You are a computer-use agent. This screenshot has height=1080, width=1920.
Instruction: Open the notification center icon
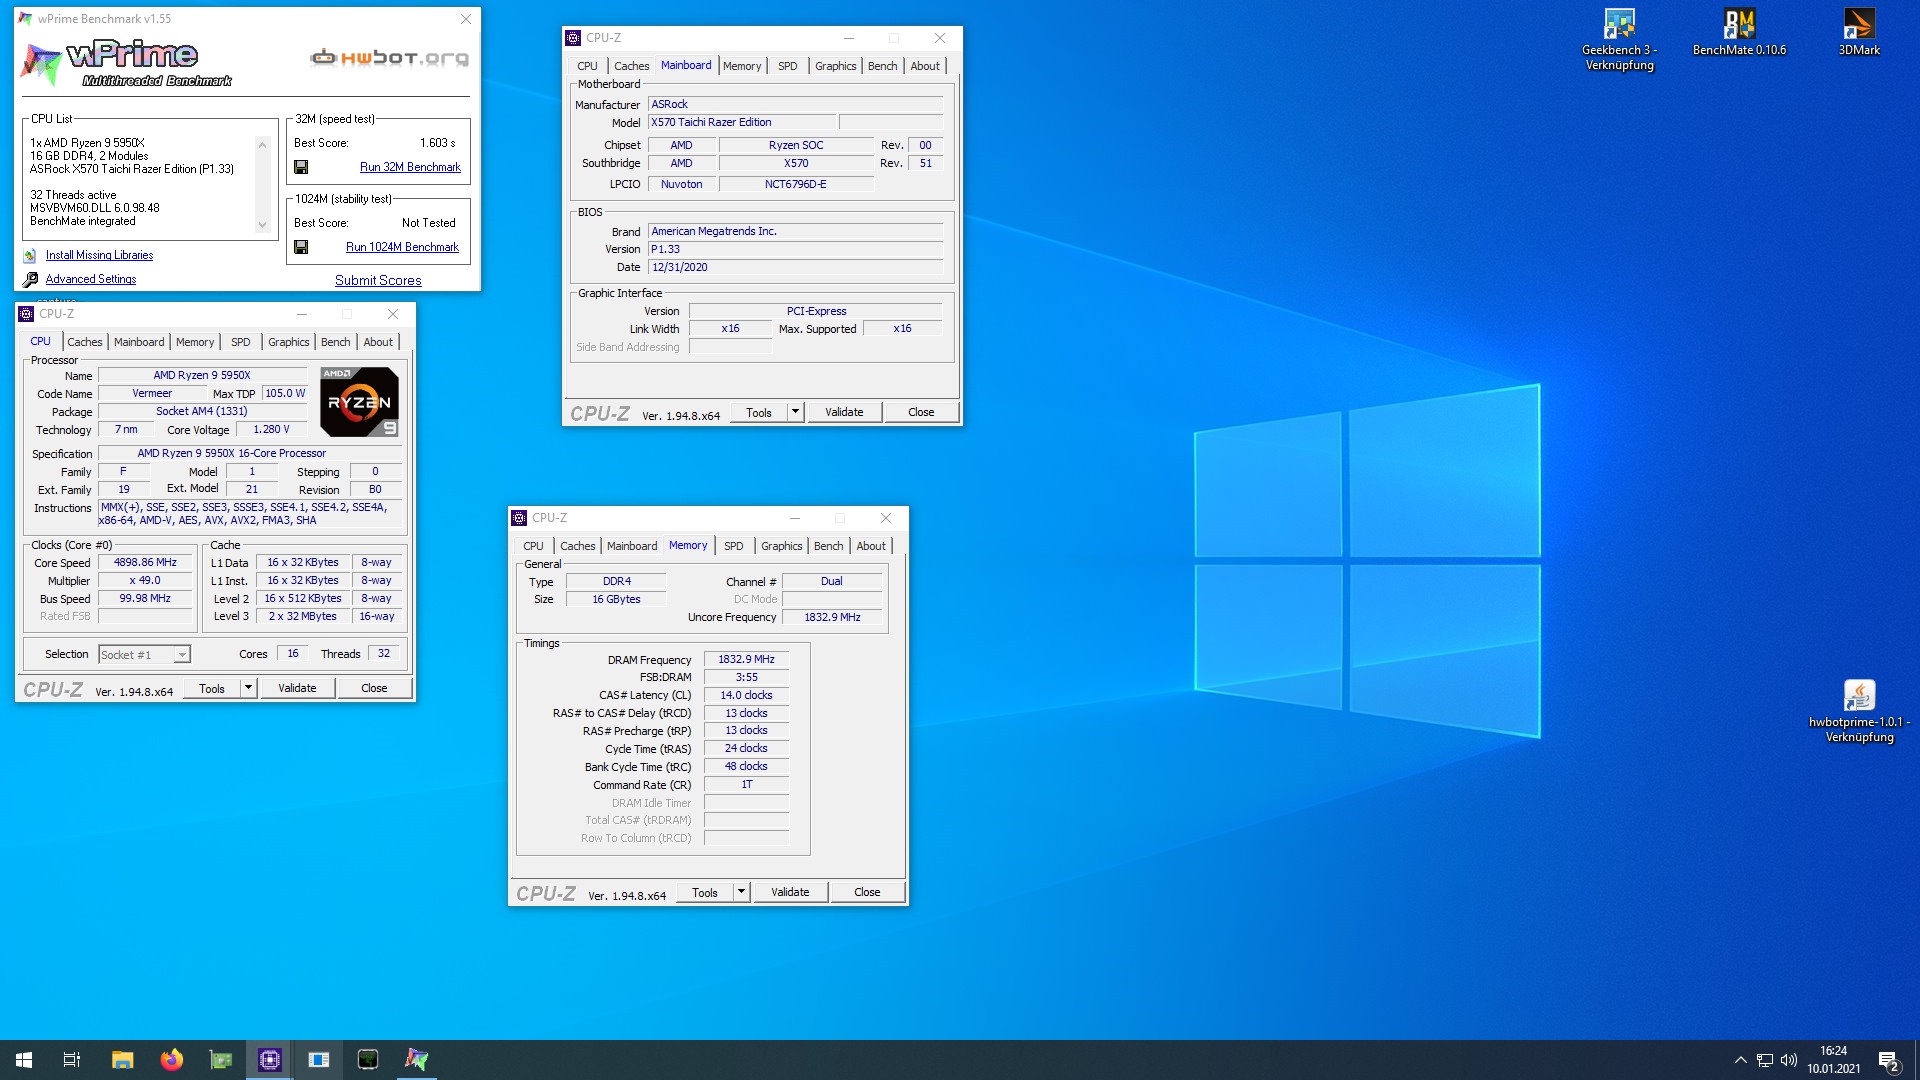[1889, 1061]
